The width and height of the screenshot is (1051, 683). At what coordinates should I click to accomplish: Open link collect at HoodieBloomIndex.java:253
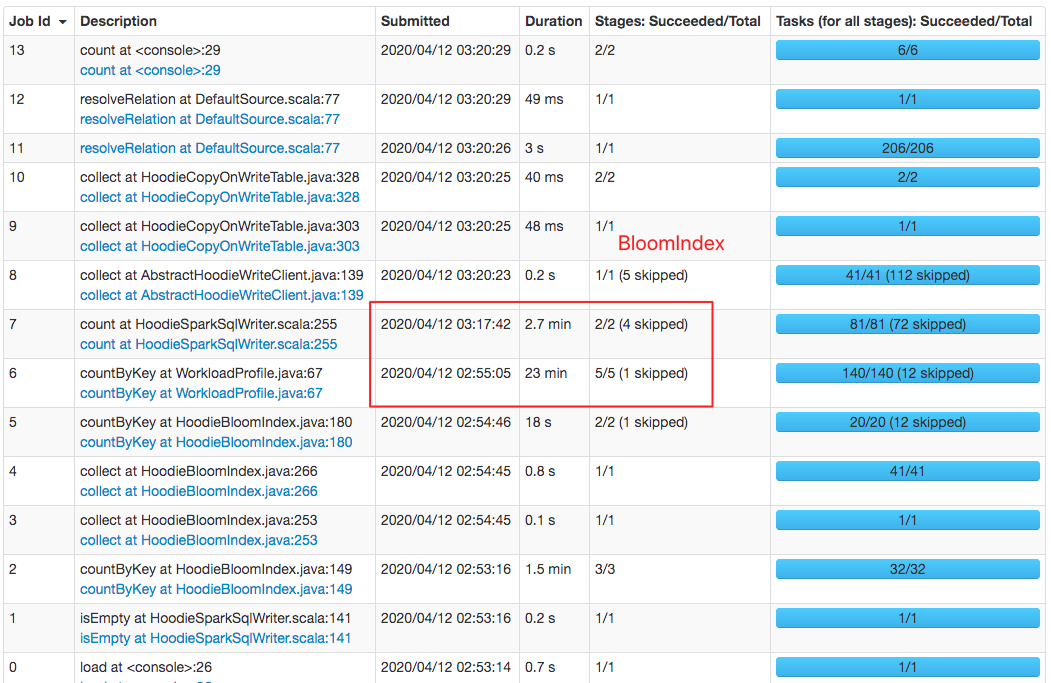click(198, 540)
